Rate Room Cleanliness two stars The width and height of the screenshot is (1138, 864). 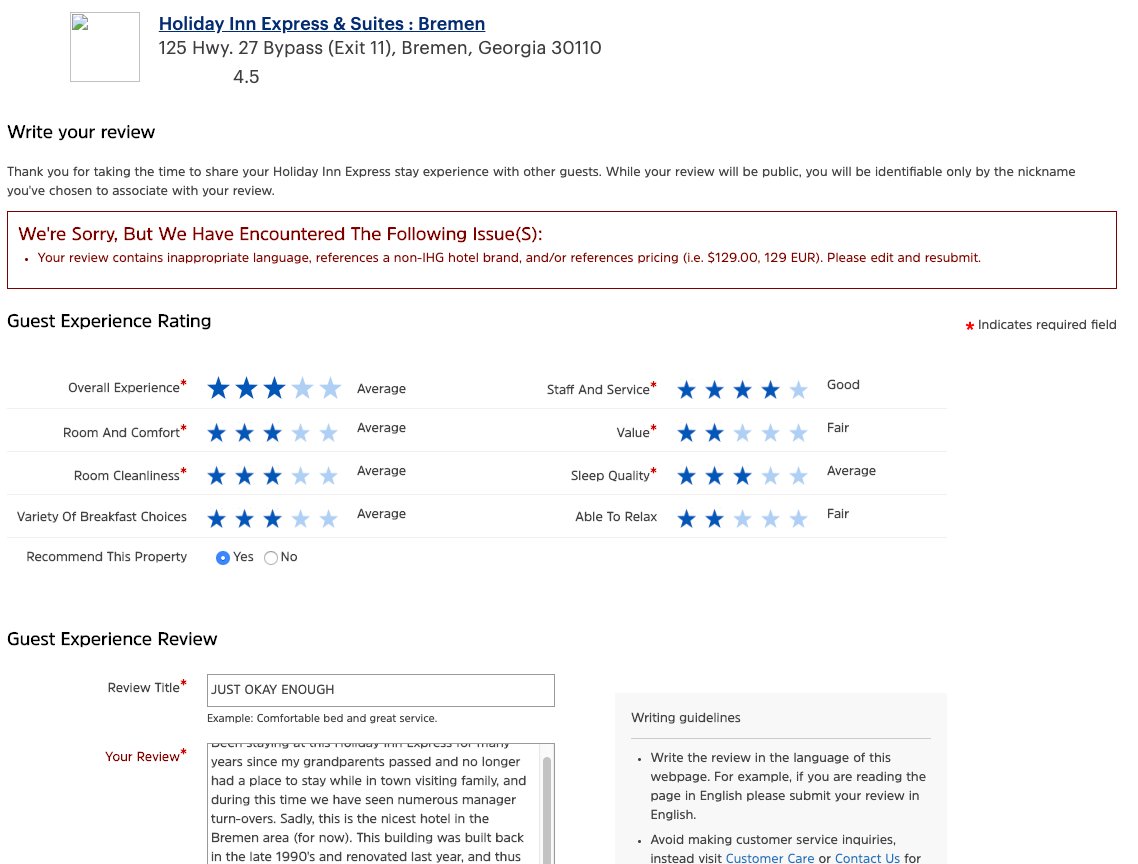pyautogui.click(x=245, y=476)
